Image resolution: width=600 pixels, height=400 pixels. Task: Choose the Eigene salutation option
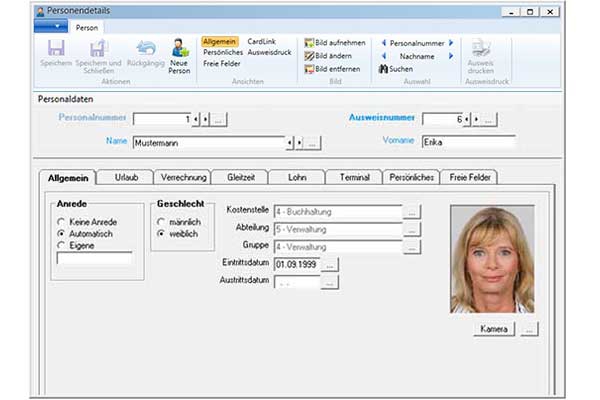coord(63,244)
